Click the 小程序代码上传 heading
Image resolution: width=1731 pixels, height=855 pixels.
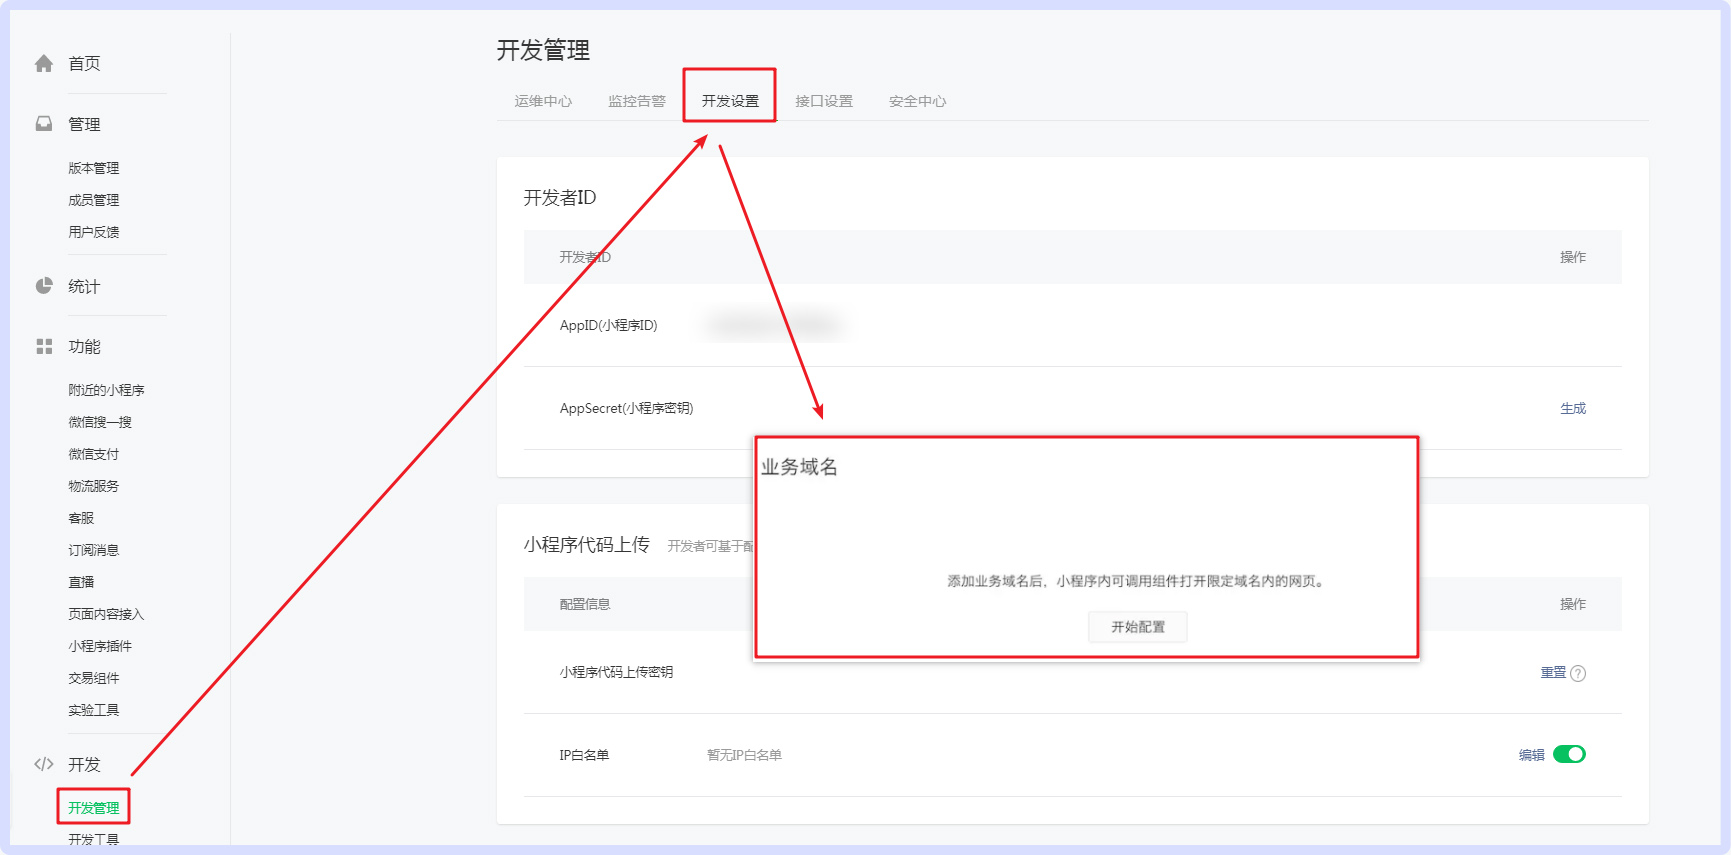click(x=587, y=544)
